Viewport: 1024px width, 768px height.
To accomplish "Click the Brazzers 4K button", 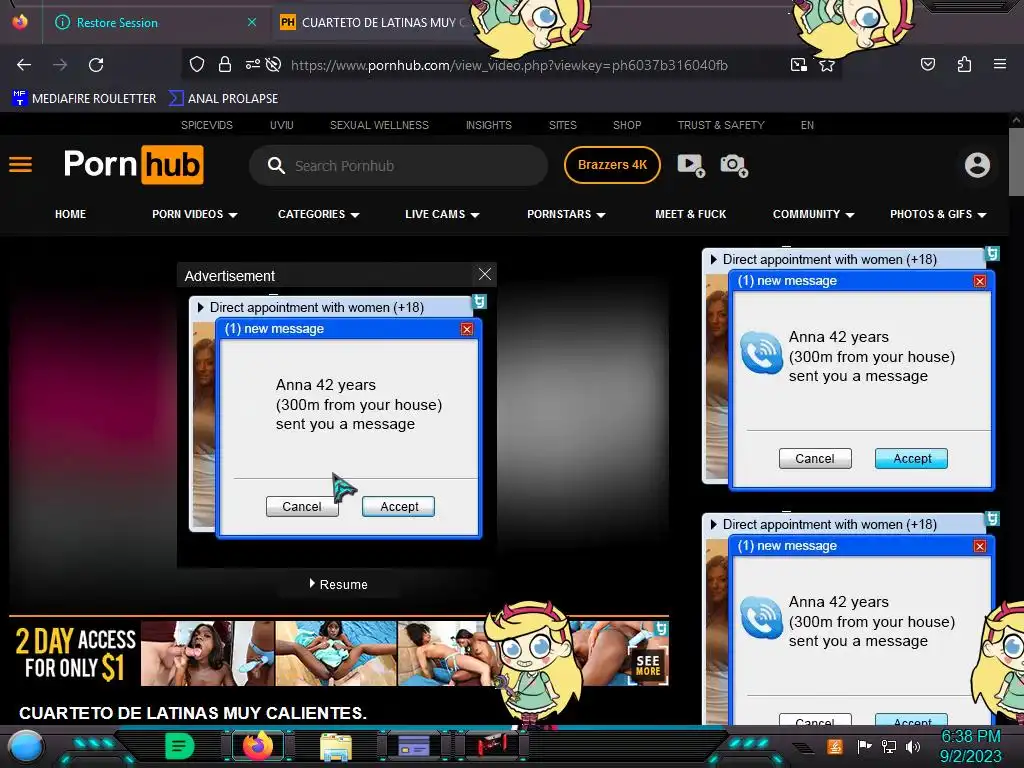I will tap(612, 165).
